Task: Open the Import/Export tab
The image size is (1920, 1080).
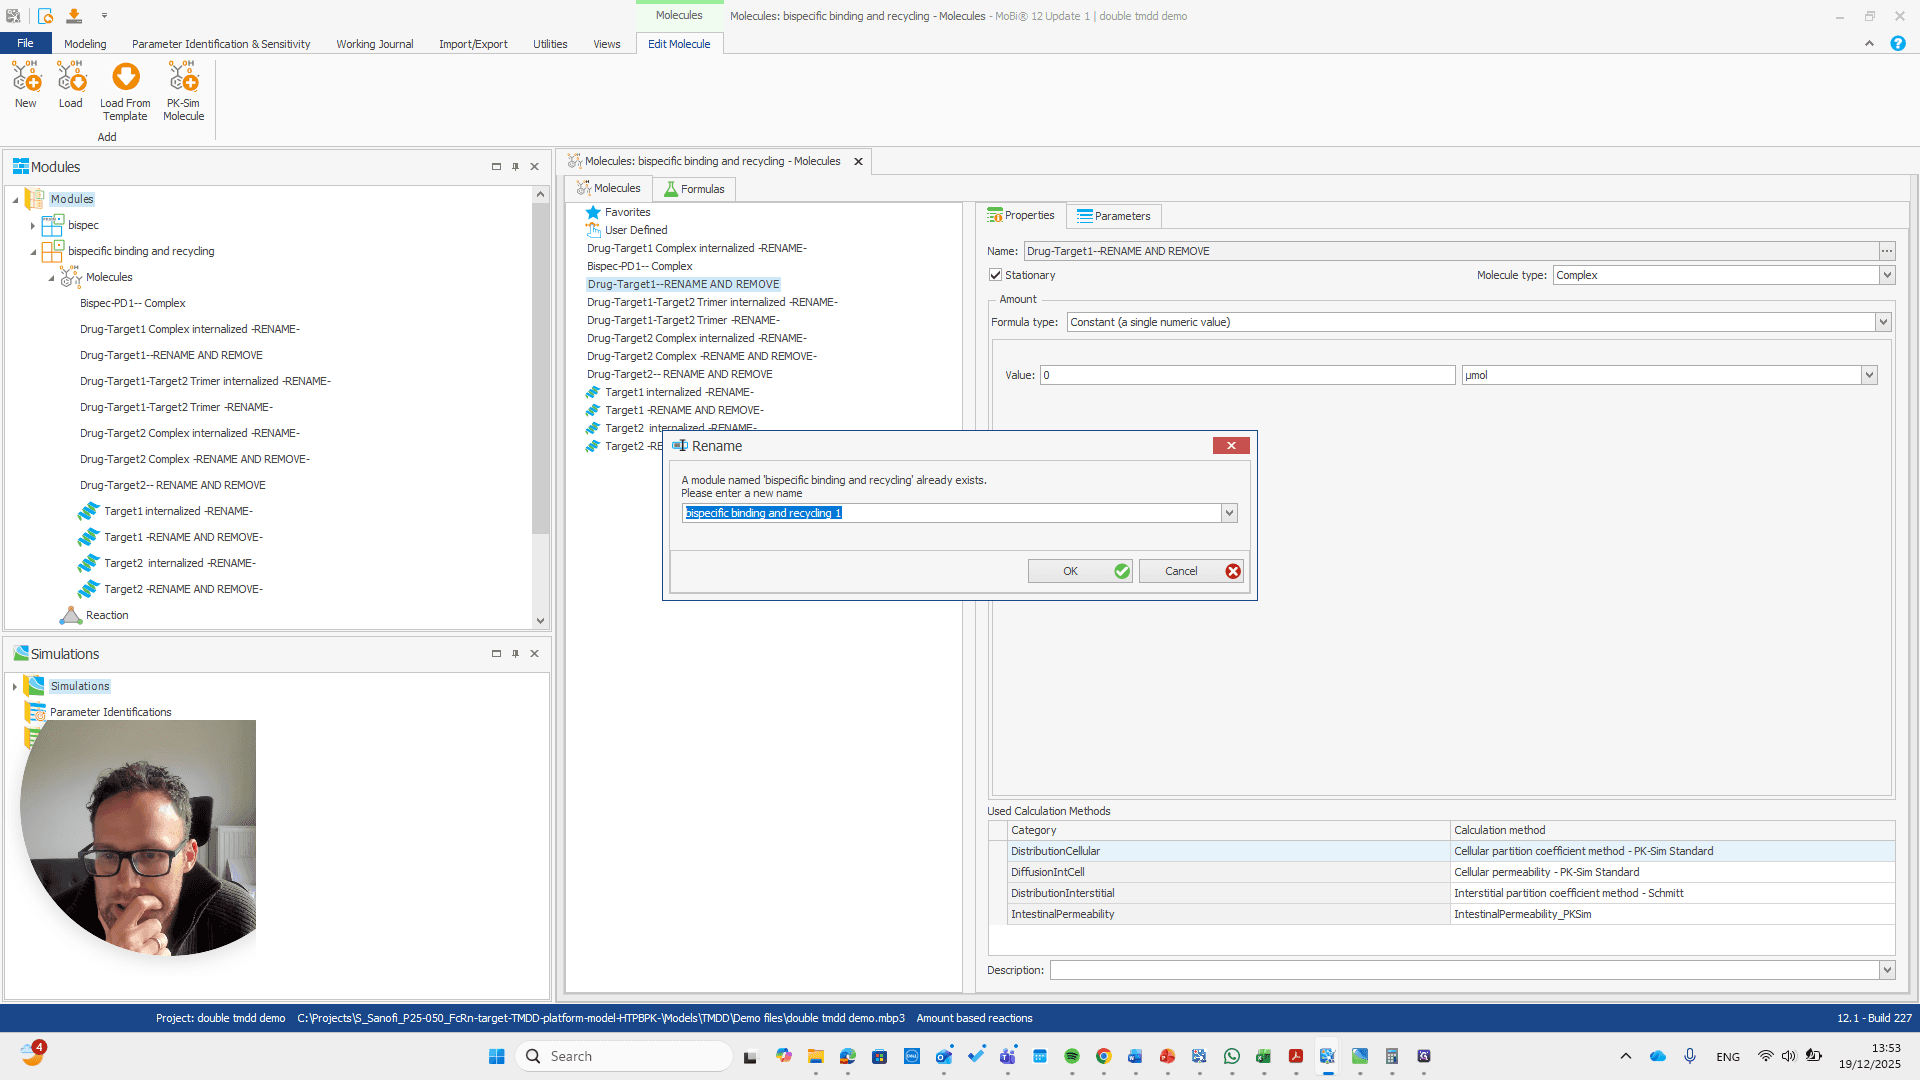Action: [473, 44]
